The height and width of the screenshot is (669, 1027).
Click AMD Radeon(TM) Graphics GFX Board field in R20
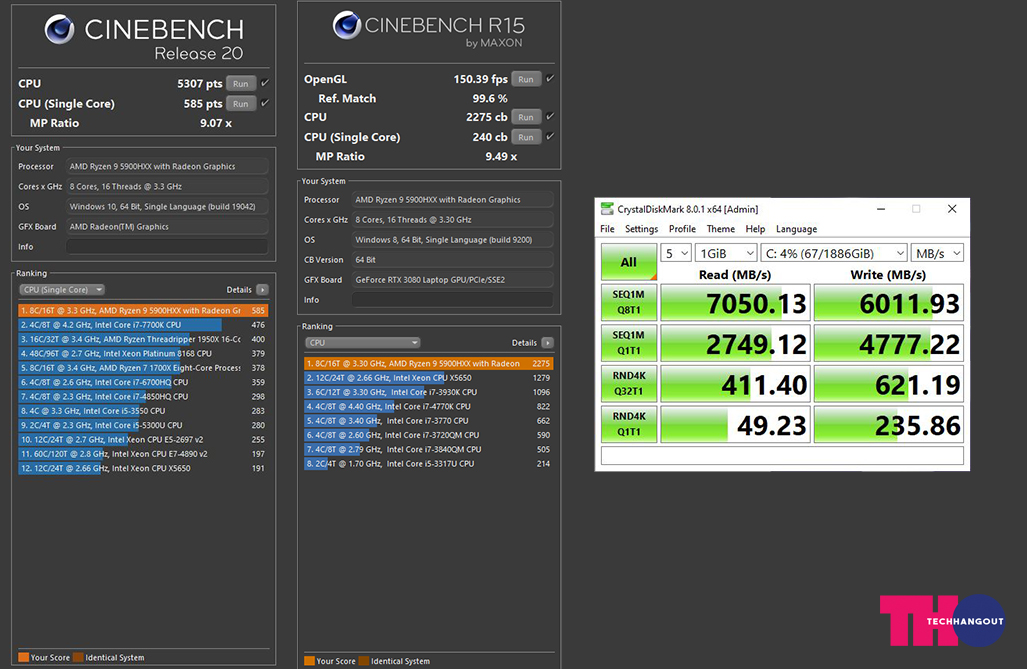(x=167, y=227)
